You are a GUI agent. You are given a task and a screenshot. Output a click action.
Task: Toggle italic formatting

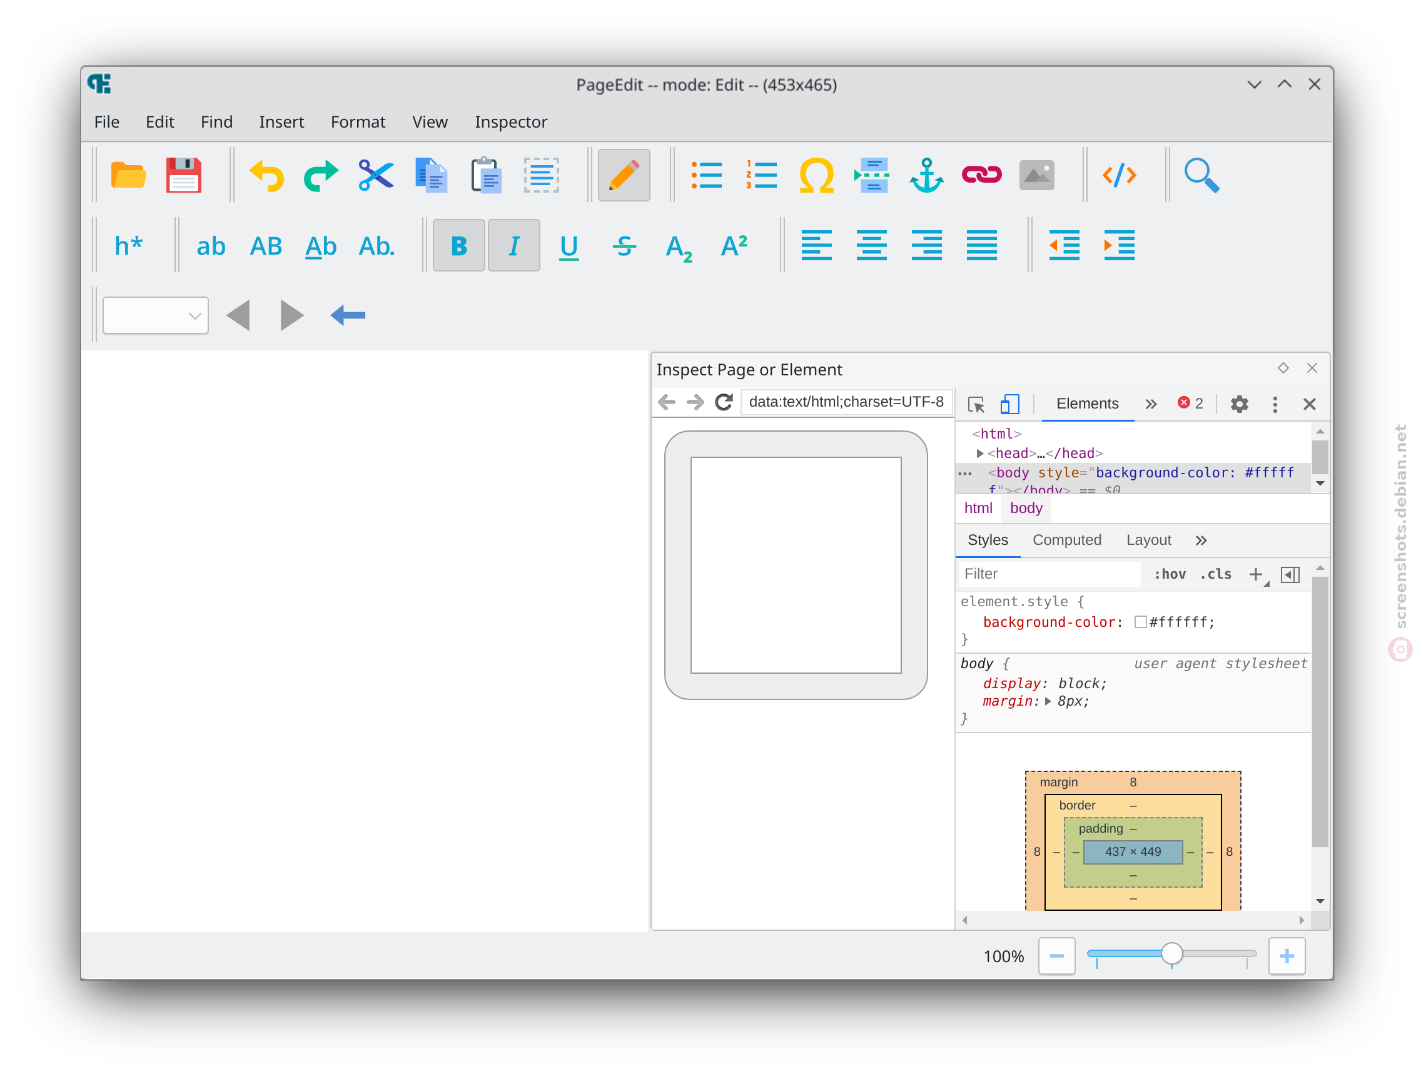pos(514,246)
